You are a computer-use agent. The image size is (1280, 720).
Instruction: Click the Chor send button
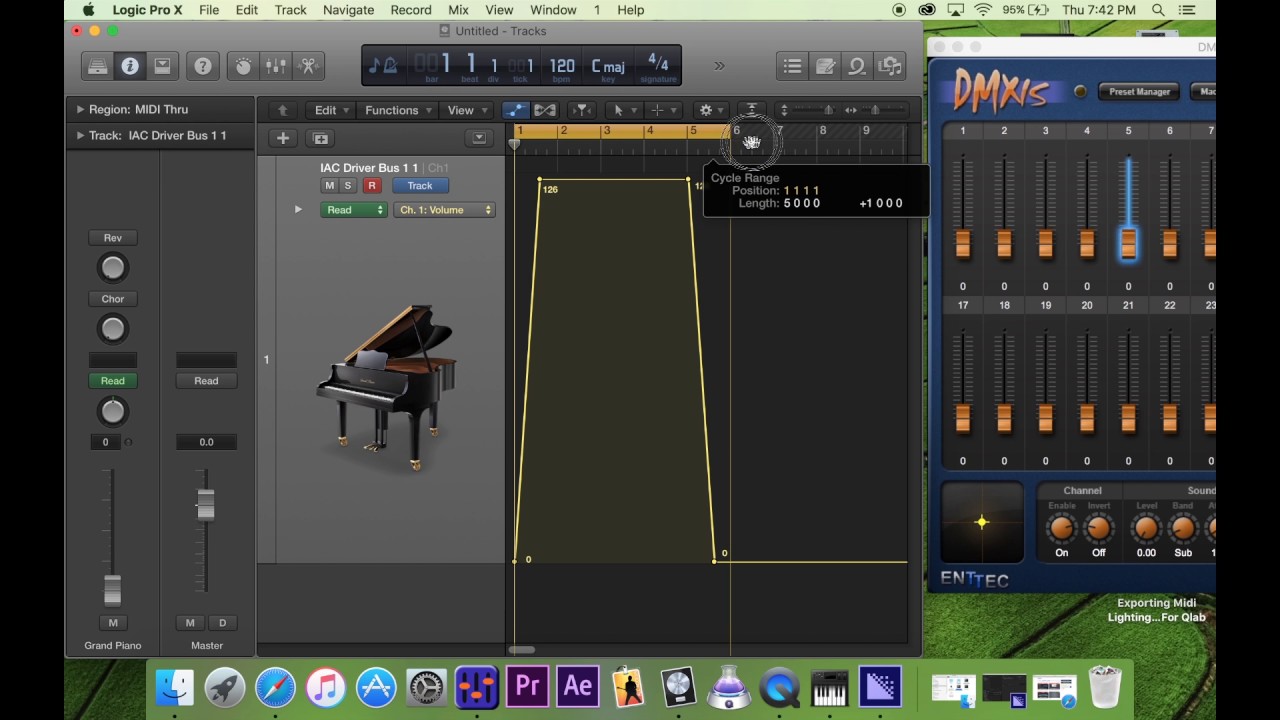pos(113,299)
